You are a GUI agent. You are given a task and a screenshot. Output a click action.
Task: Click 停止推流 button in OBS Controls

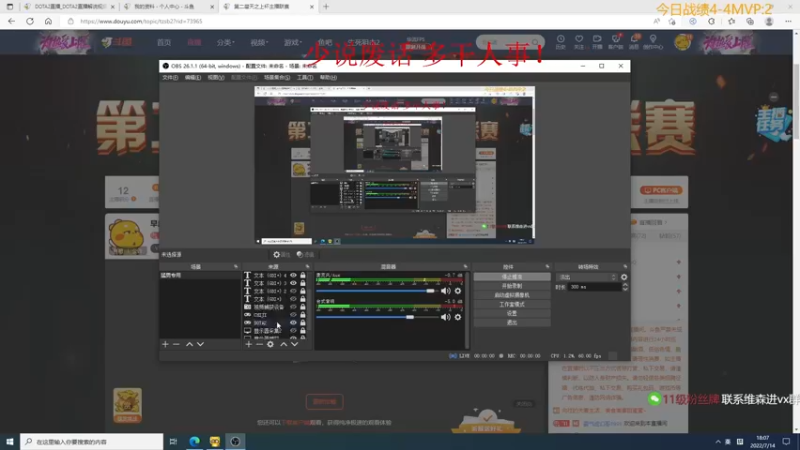tap(512, 277)
